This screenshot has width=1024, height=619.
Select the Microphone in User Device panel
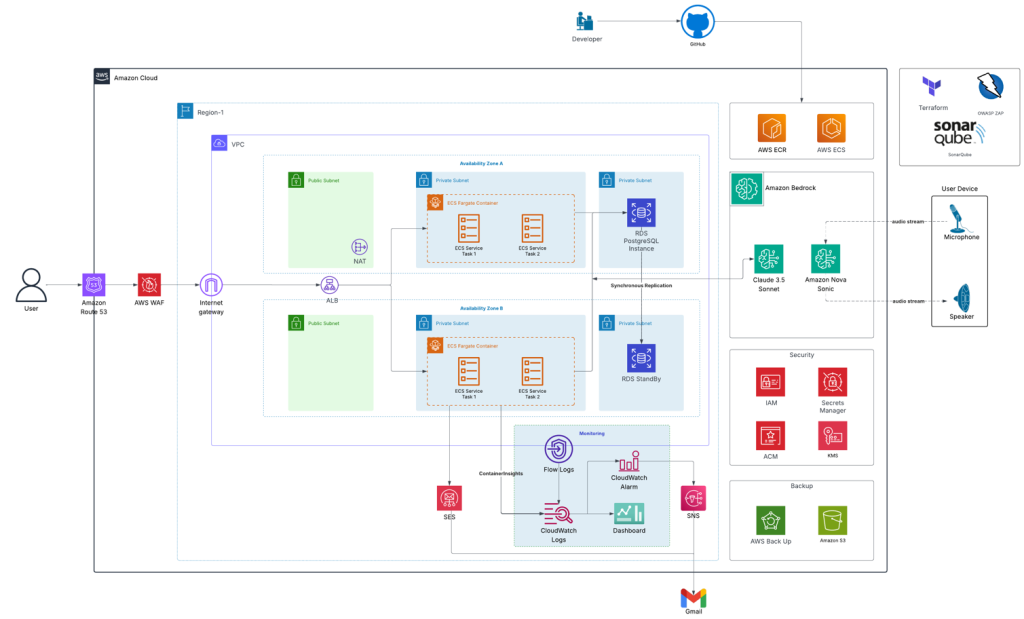pos(961,222)
